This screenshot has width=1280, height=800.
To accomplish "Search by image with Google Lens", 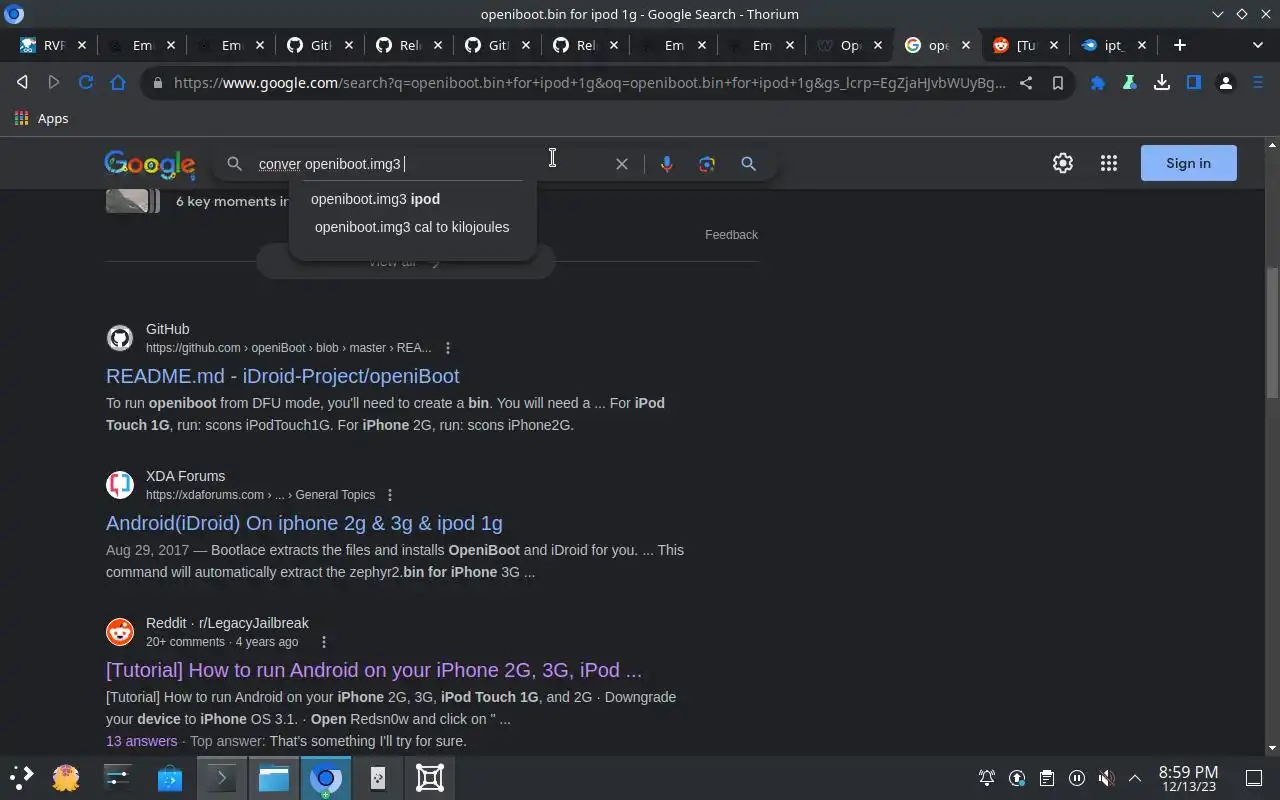I will coord(707,164).
